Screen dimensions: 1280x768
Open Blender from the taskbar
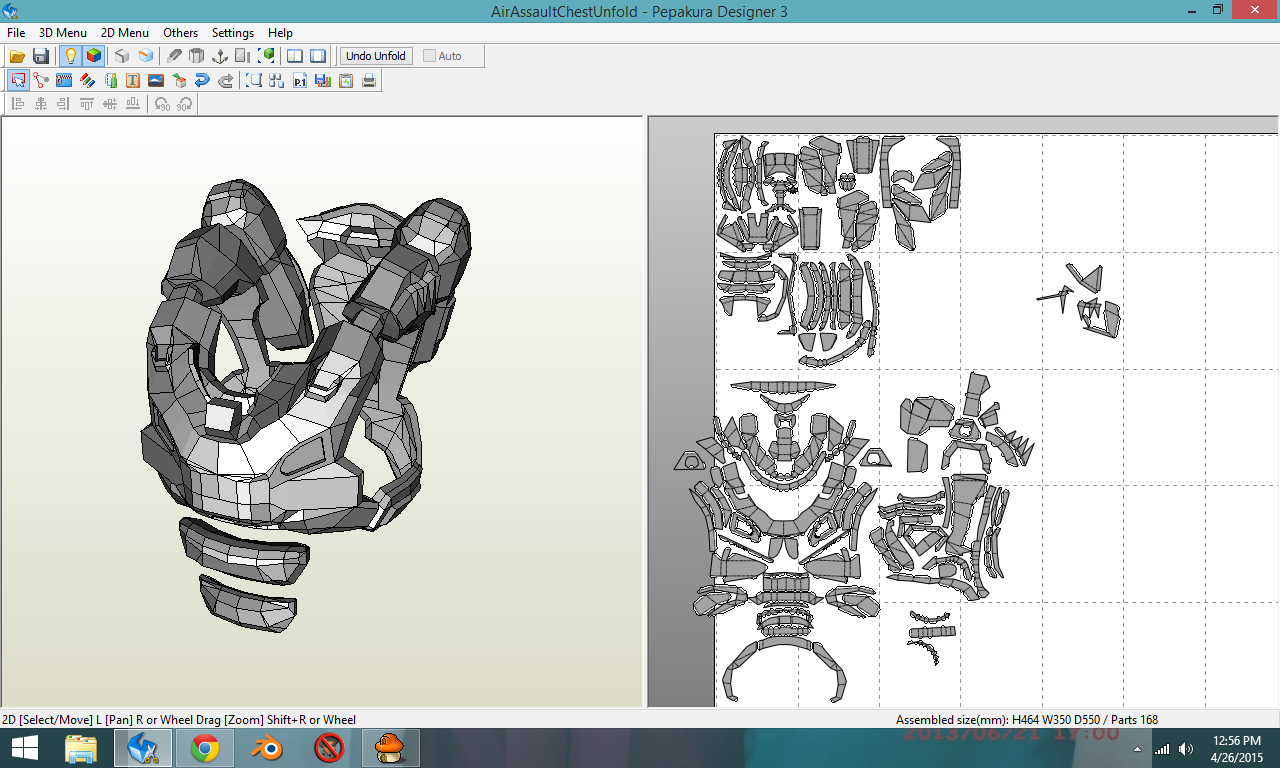(267, 748)
